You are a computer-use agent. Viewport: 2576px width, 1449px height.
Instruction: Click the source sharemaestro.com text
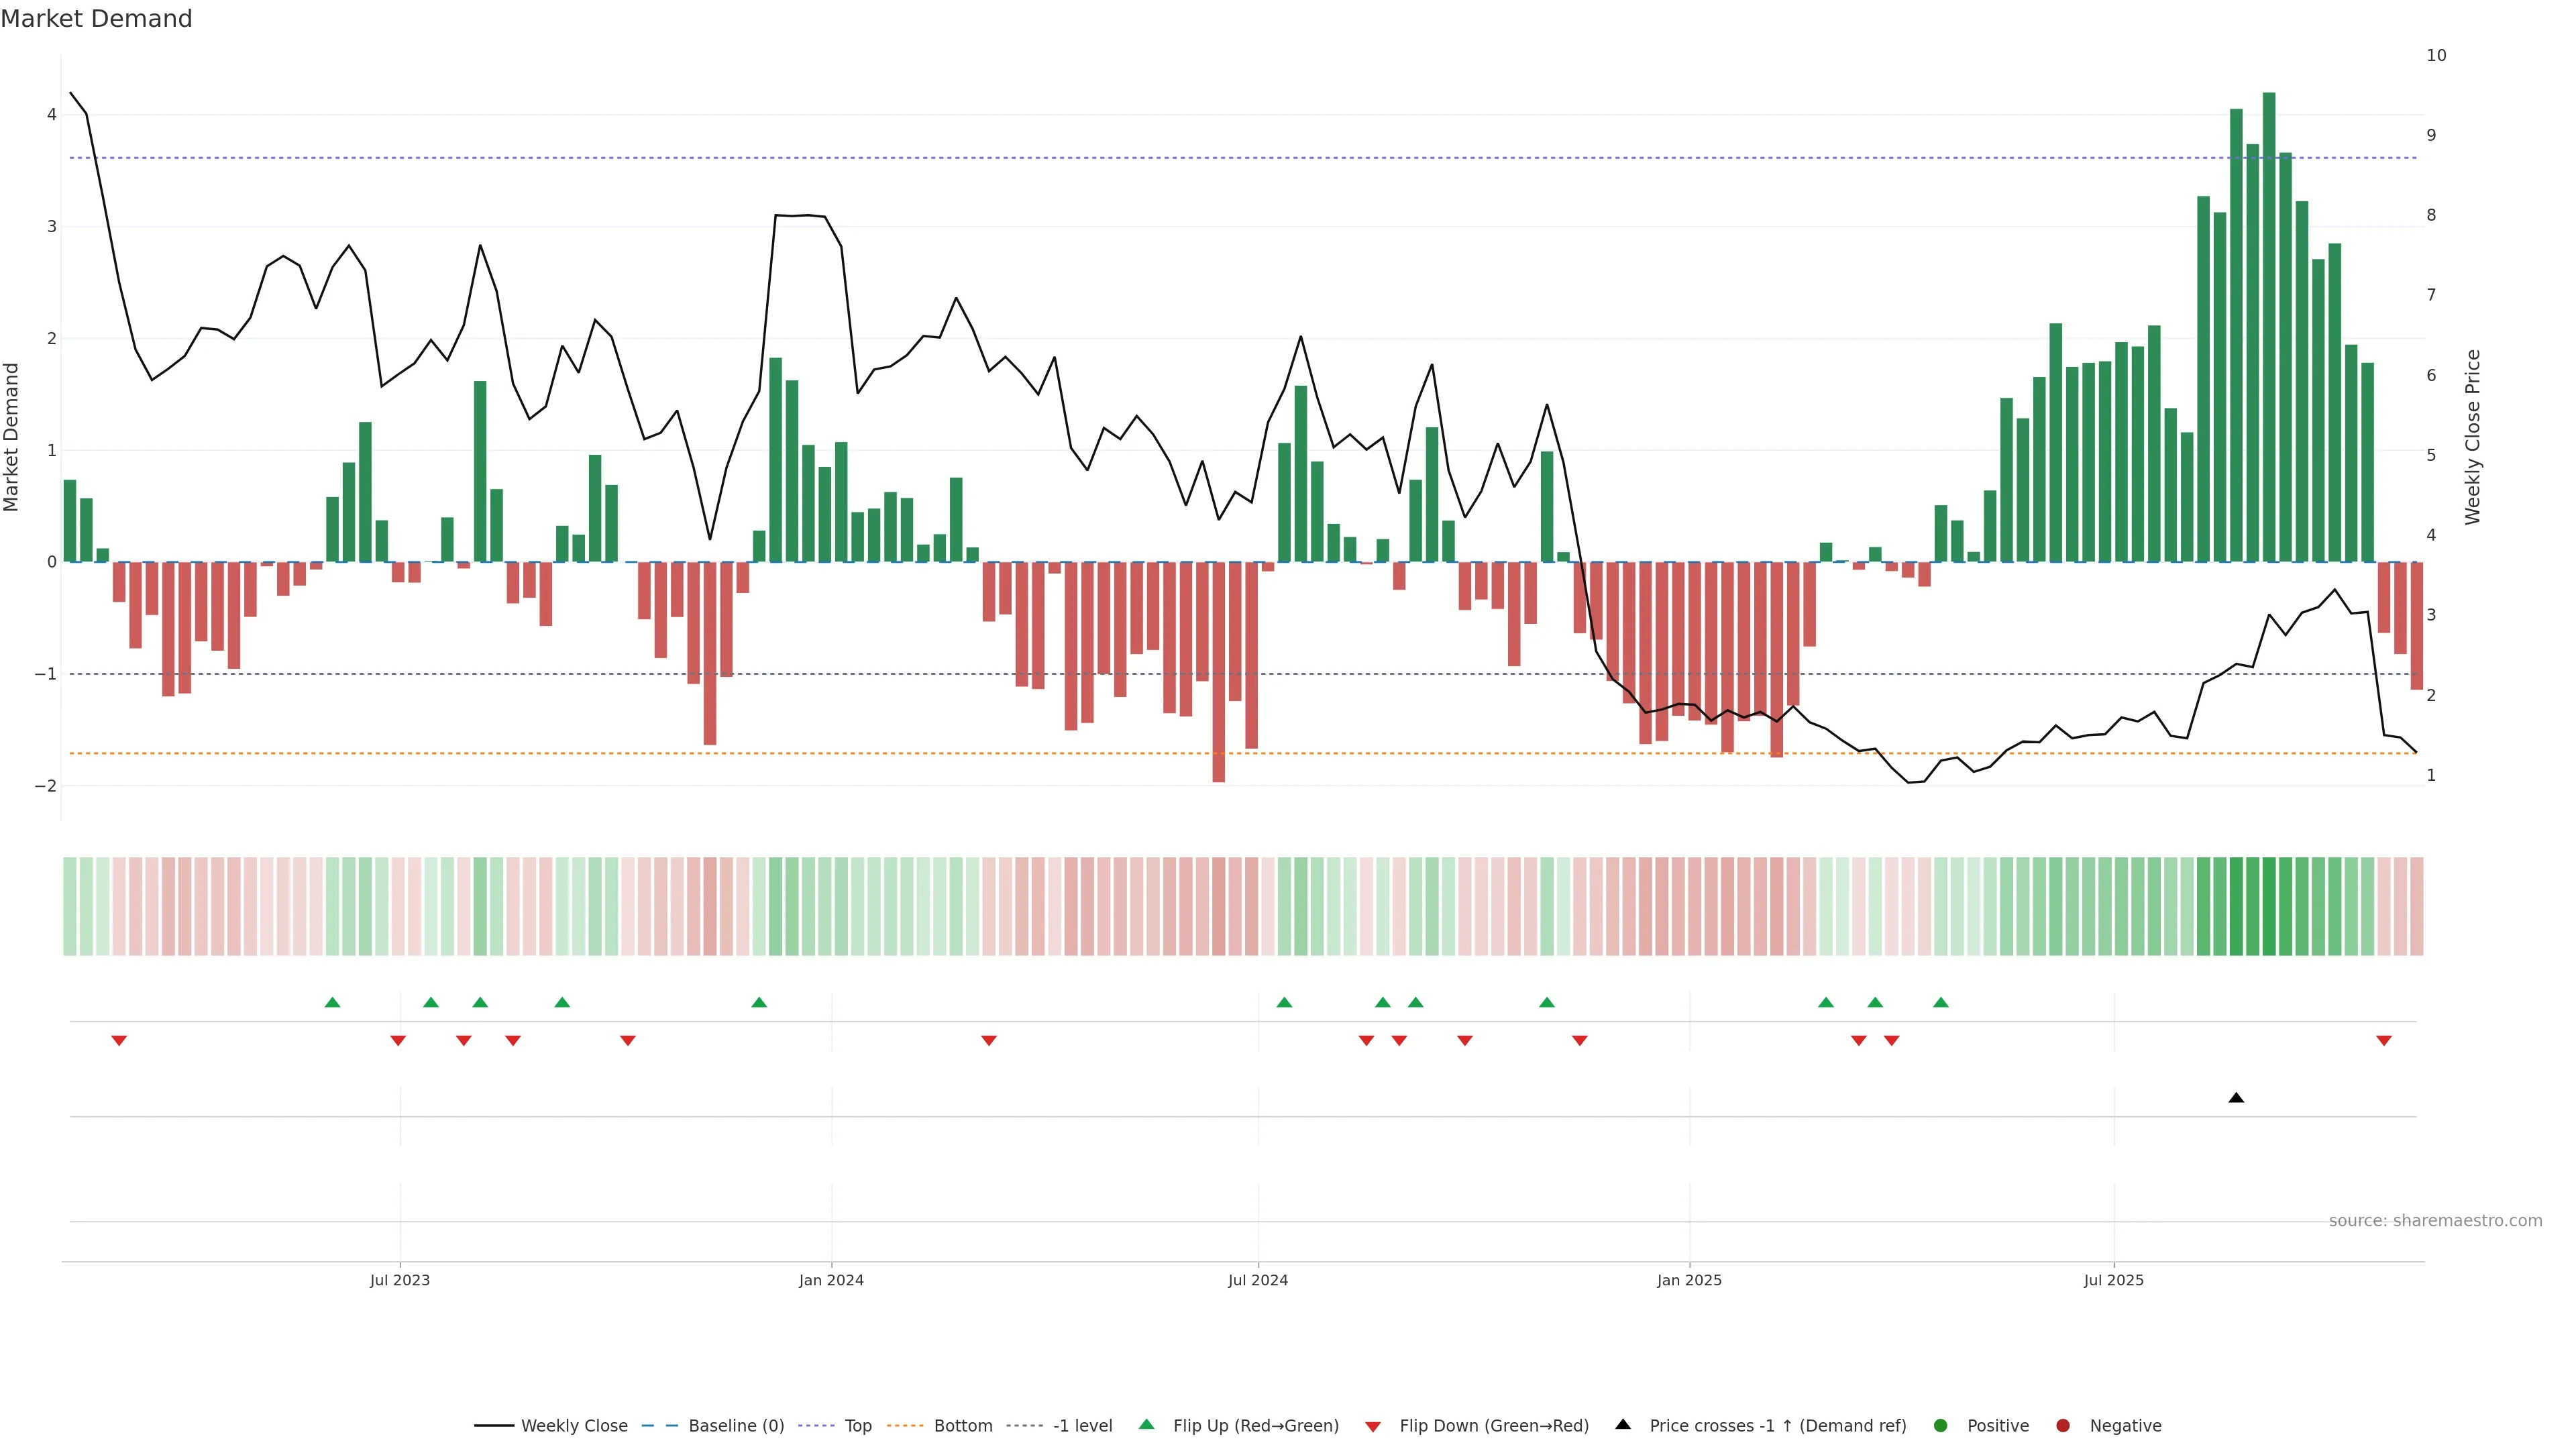[x=2435, y=1221]
